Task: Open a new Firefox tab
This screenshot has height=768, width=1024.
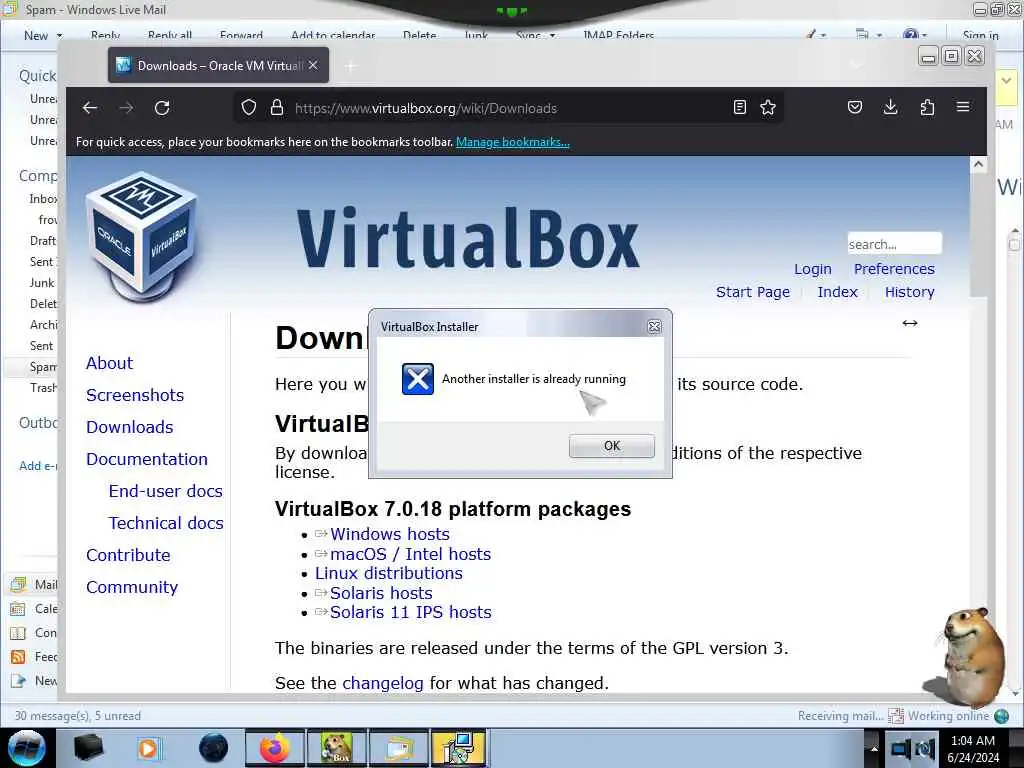Action: (x=351, y=66)
